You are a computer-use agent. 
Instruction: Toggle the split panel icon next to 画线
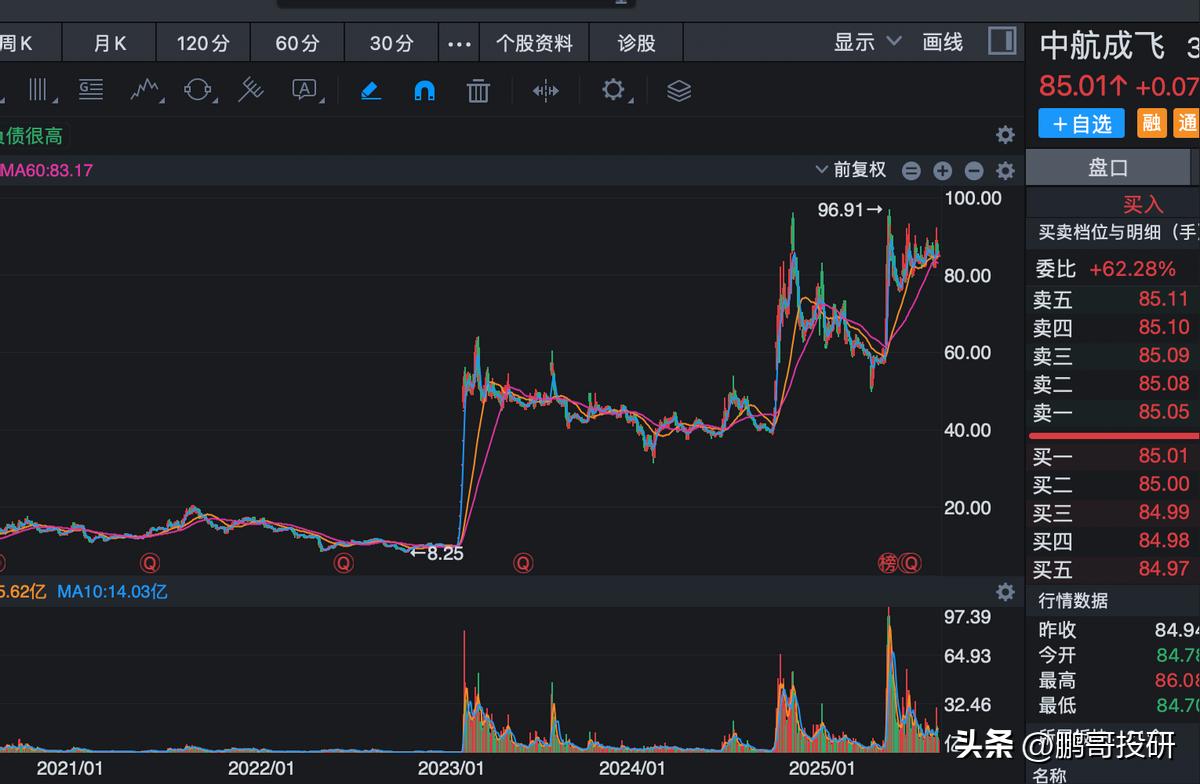[x=1000, y=43]
